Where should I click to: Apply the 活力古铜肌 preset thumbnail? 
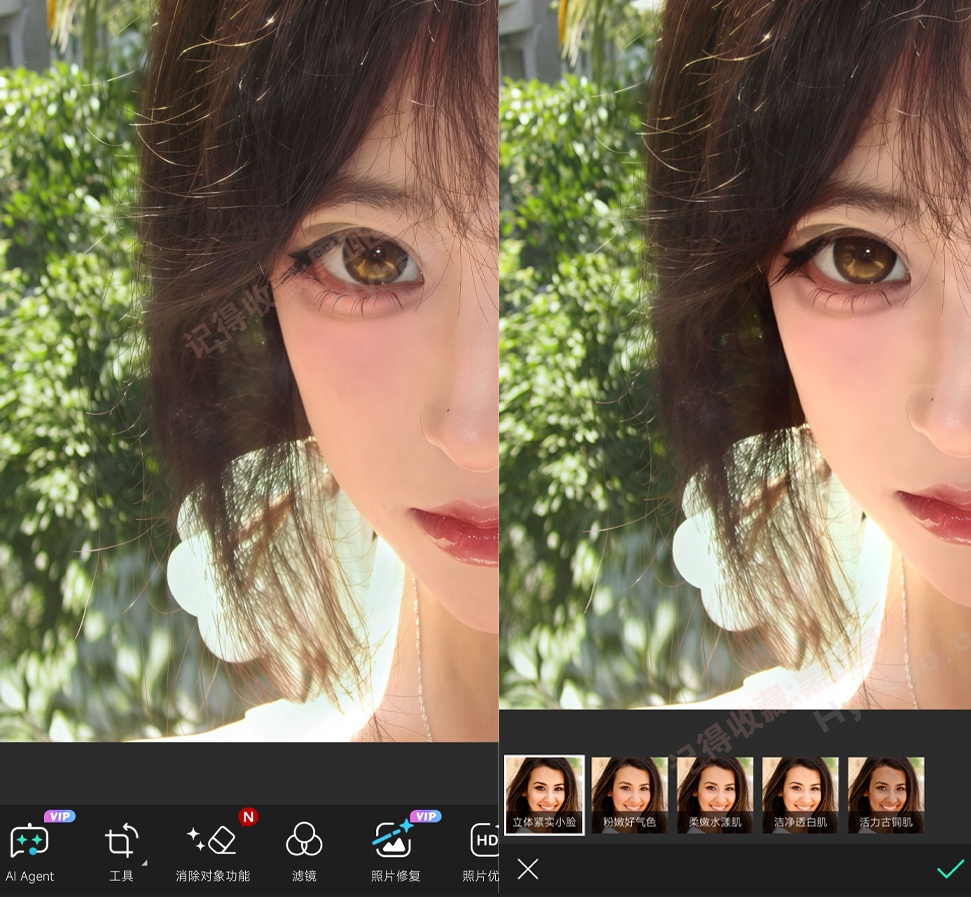coord(886,795)
